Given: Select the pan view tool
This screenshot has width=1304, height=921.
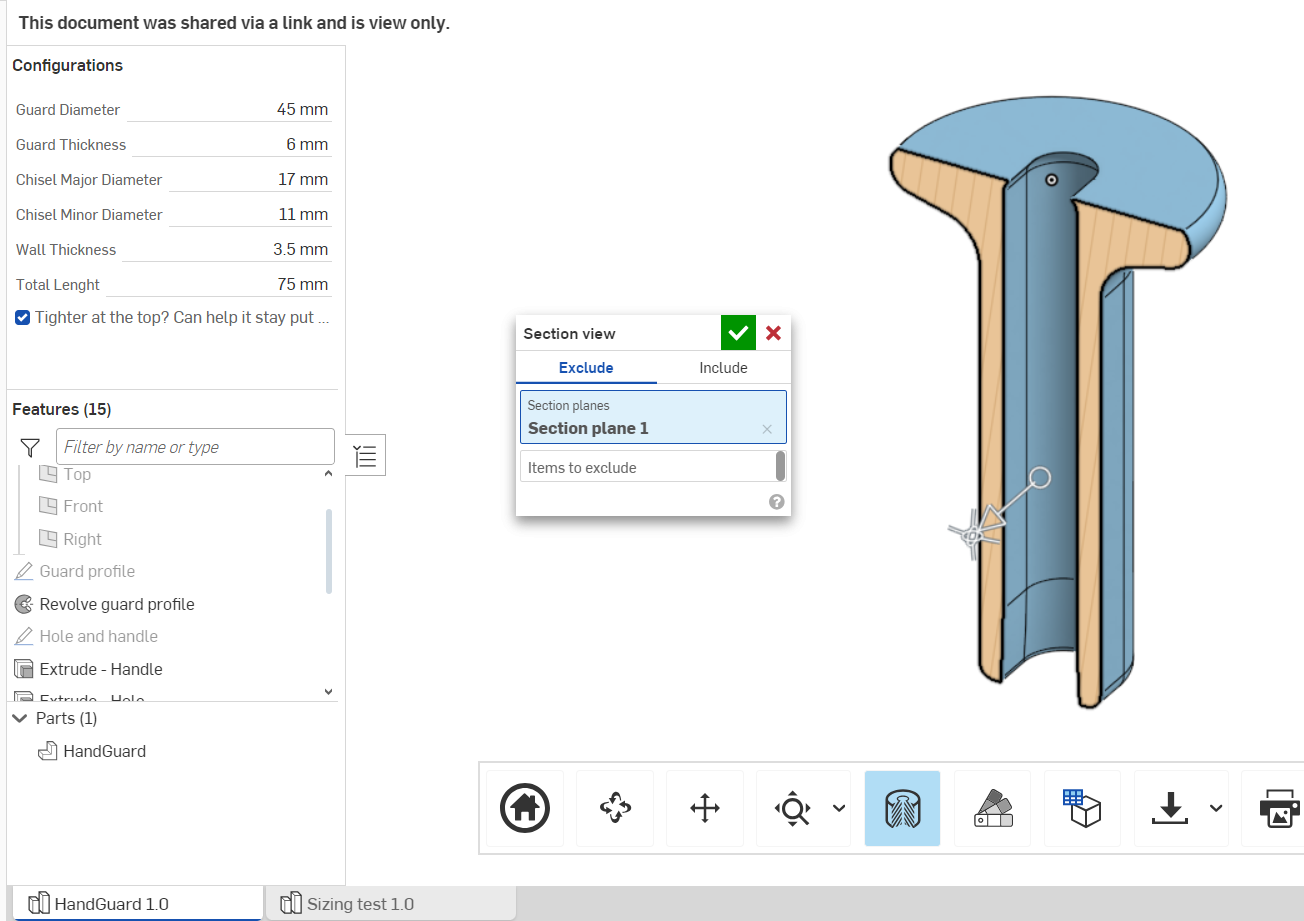Looking at the screenshot, I should (705, 808).
